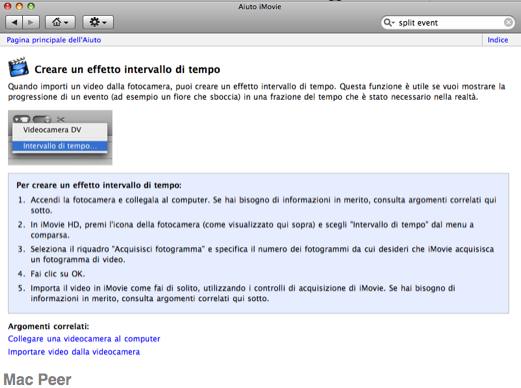Viewport: 521px width, 388px height.
Task: Click 'Intervallo di tempo...' in the illustration
Action: 60,146
